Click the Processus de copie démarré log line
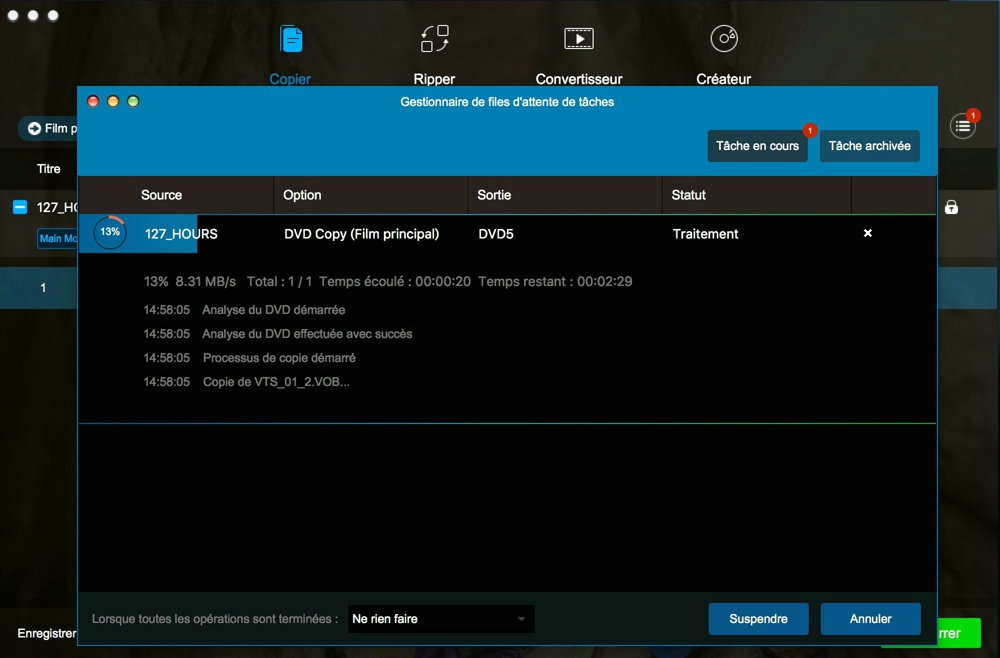 (x=279, y=358)
